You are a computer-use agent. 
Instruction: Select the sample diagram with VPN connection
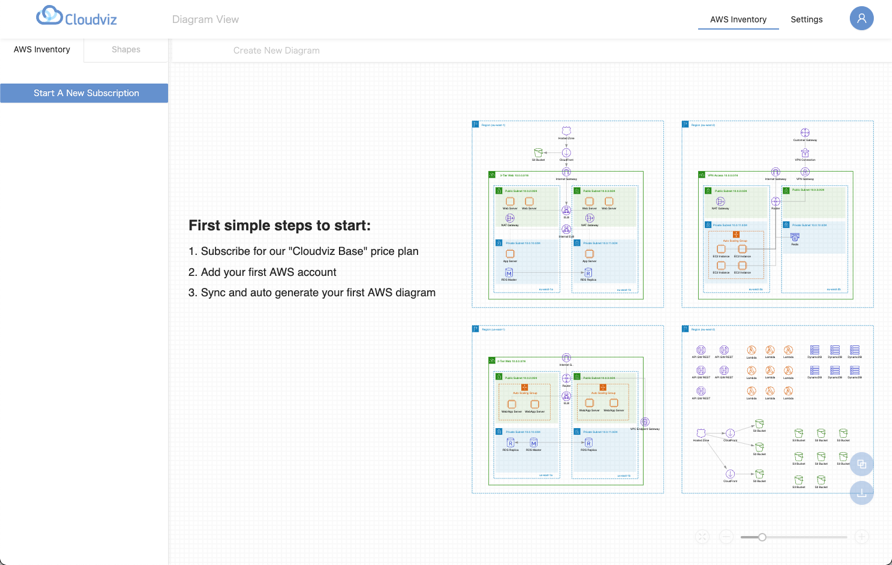(777, 214)
